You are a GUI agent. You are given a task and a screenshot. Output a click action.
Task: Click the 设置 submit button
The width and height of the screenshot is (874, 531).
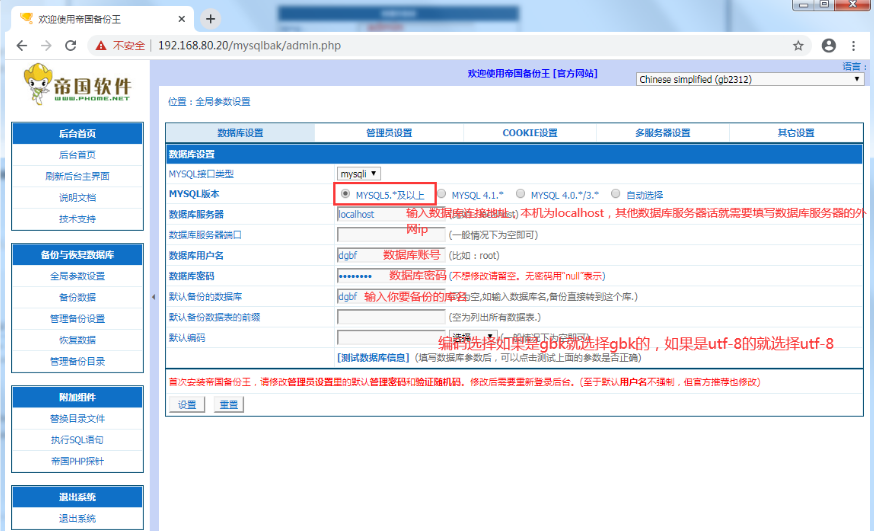point(187,405)
